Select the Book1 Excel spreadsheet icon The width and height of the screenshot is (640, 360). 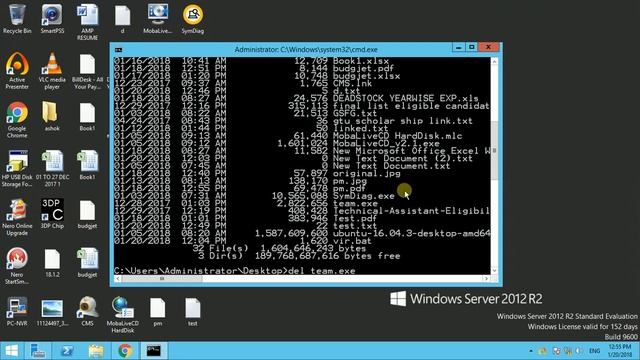(87, 165)
